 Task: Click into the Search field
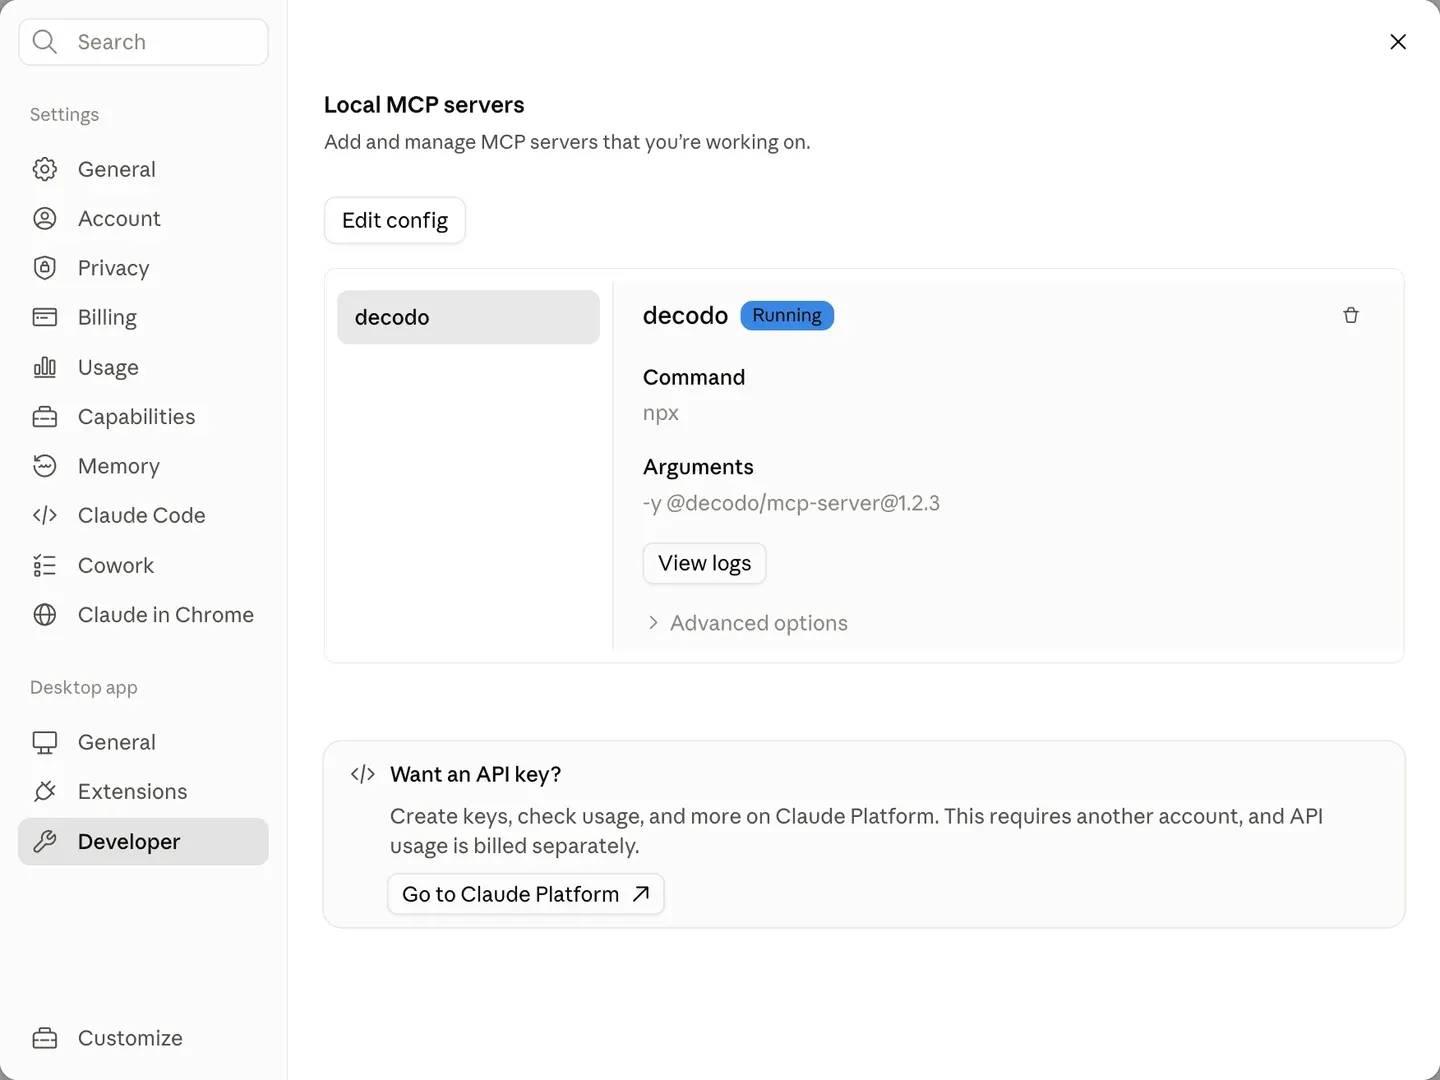pyautogui.click(x=143, y=42)
